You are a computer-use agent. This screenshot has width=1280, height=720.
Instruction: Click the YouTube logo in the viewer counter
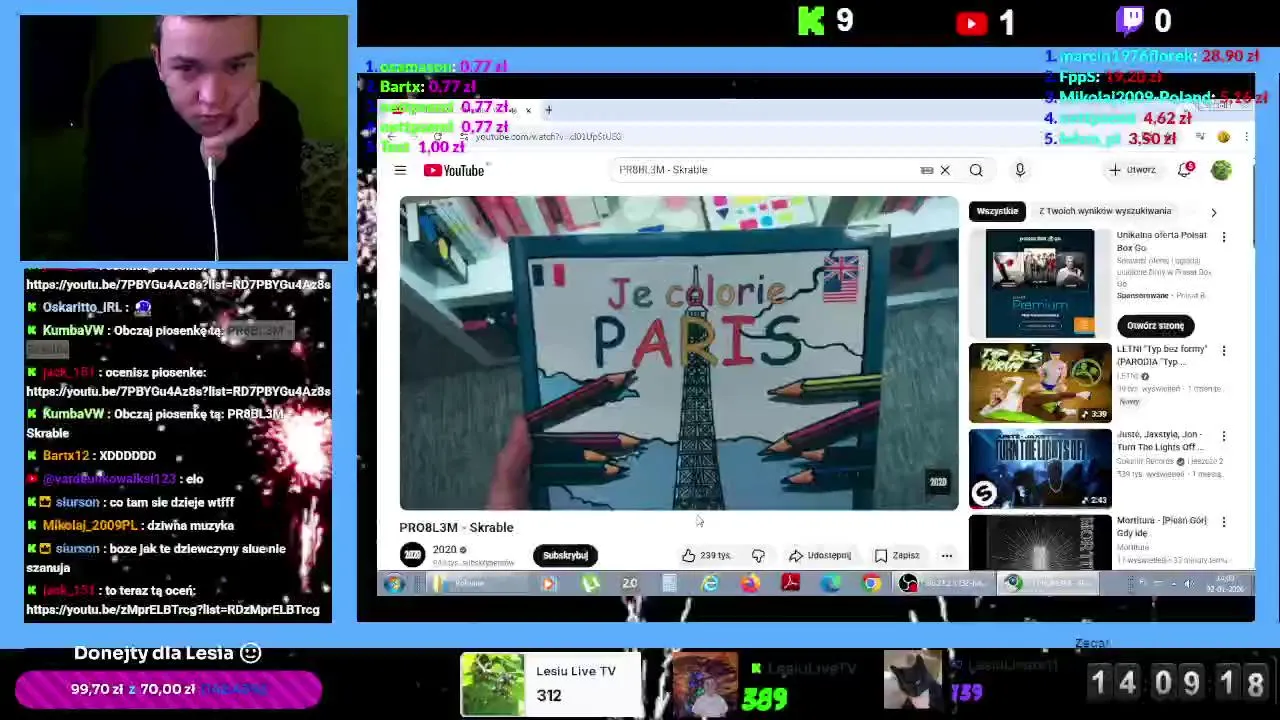[x=971, y=23]
